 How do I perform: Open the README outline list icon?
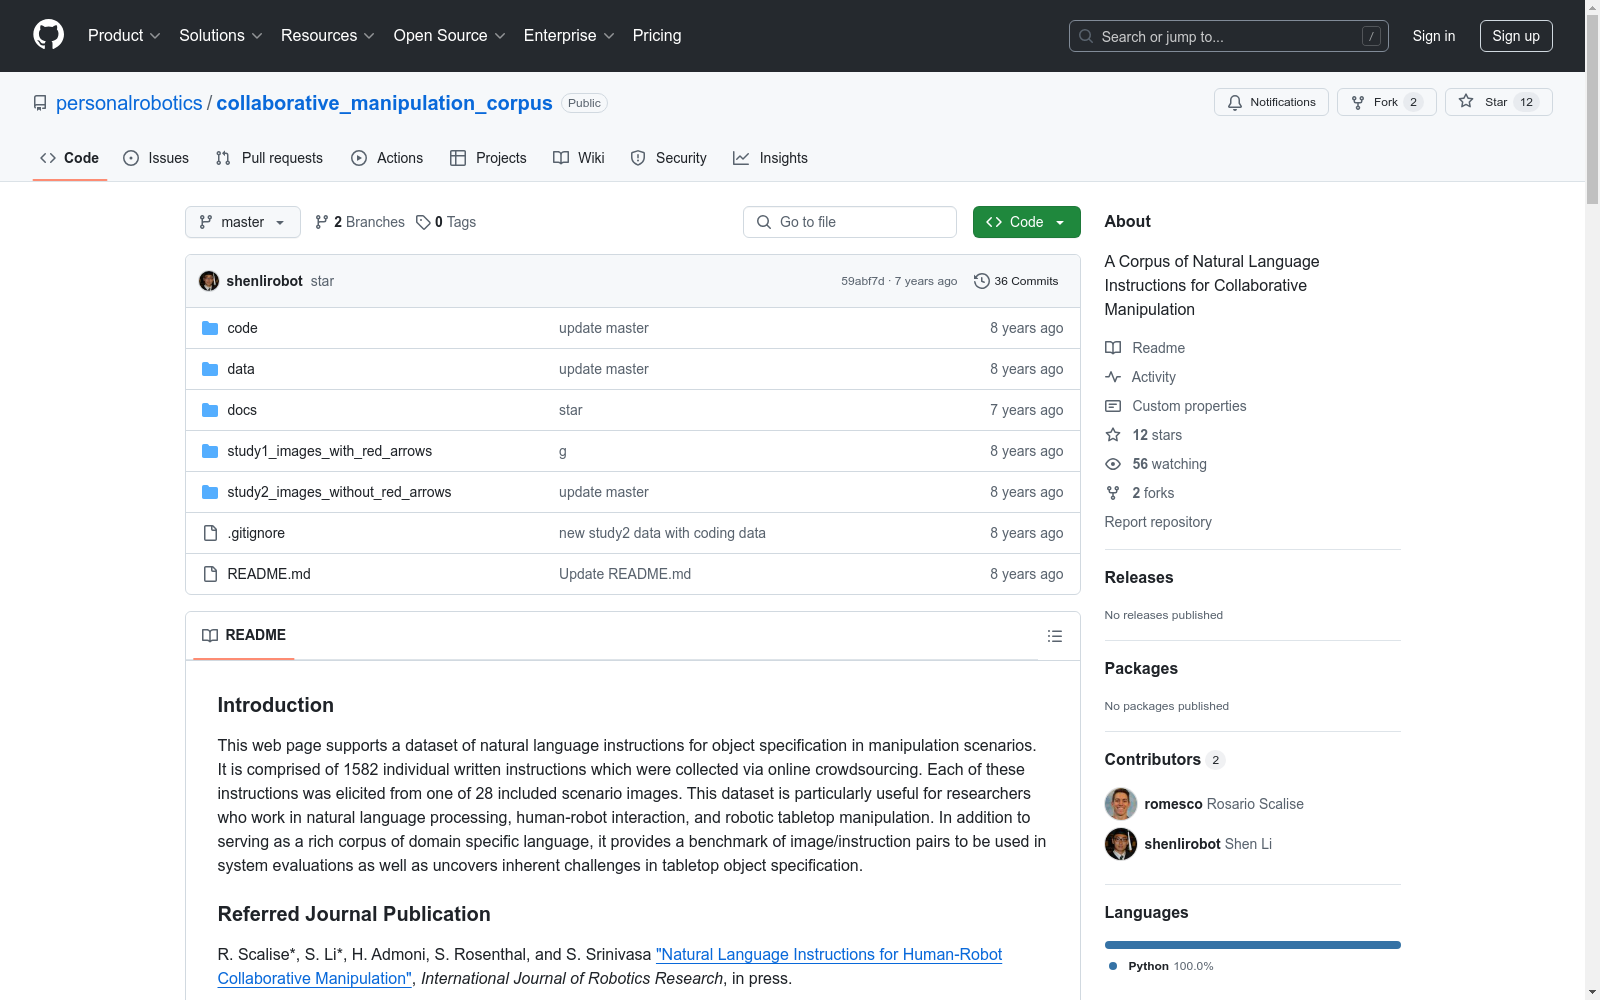point(1054,636)
